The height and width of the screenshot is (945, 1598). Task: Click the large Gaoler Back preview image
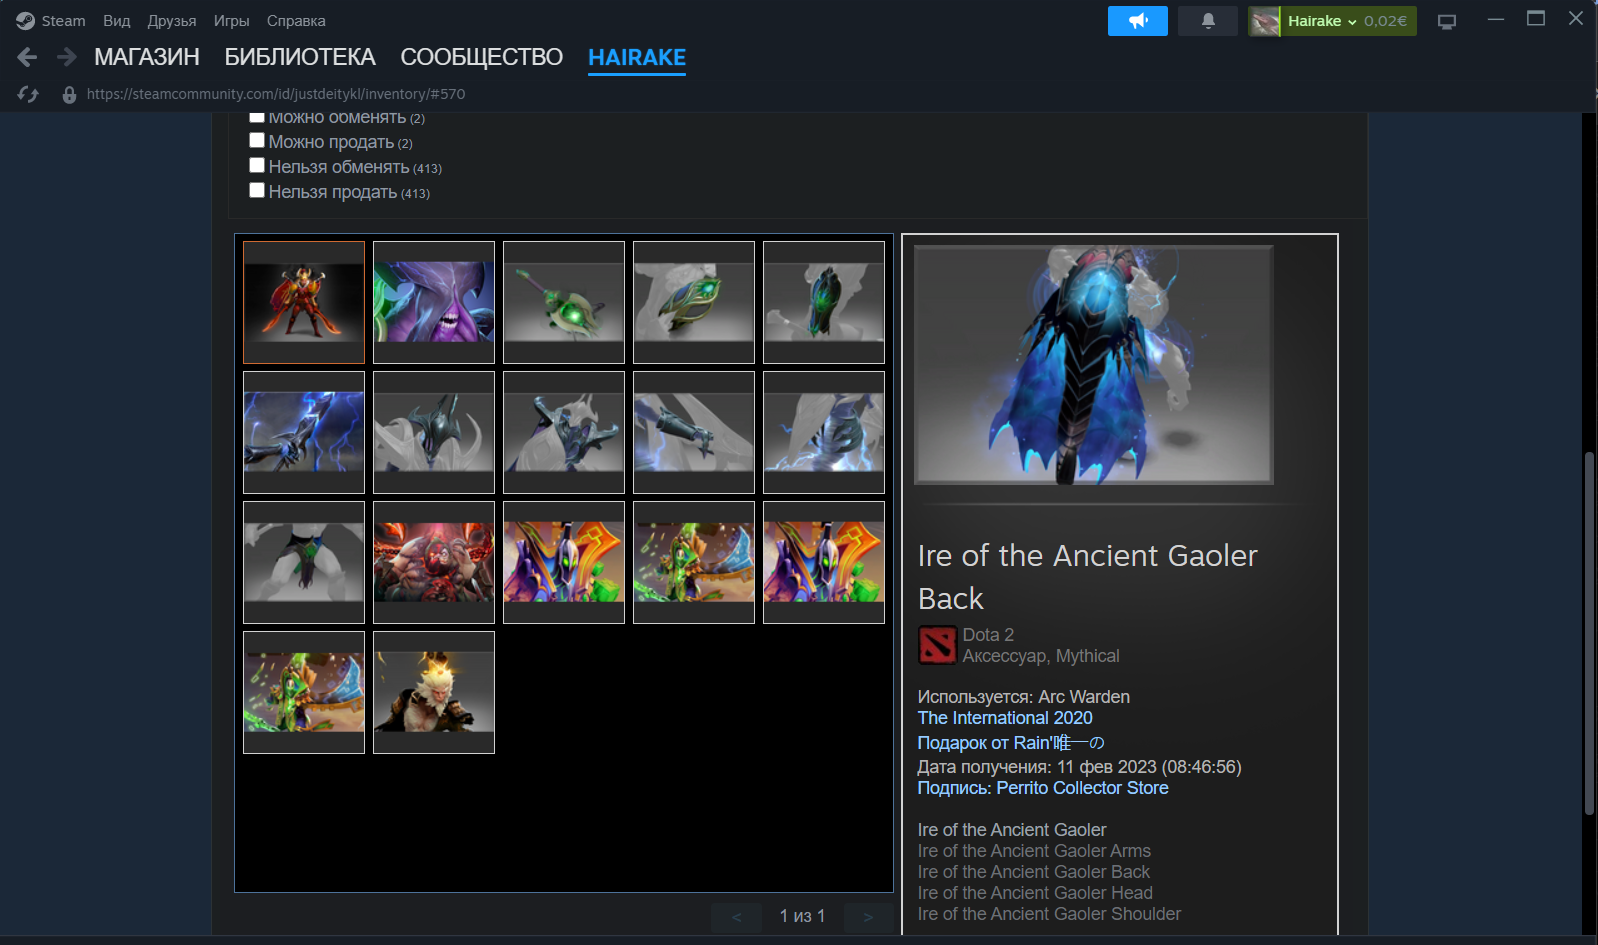coord(1094,365)
